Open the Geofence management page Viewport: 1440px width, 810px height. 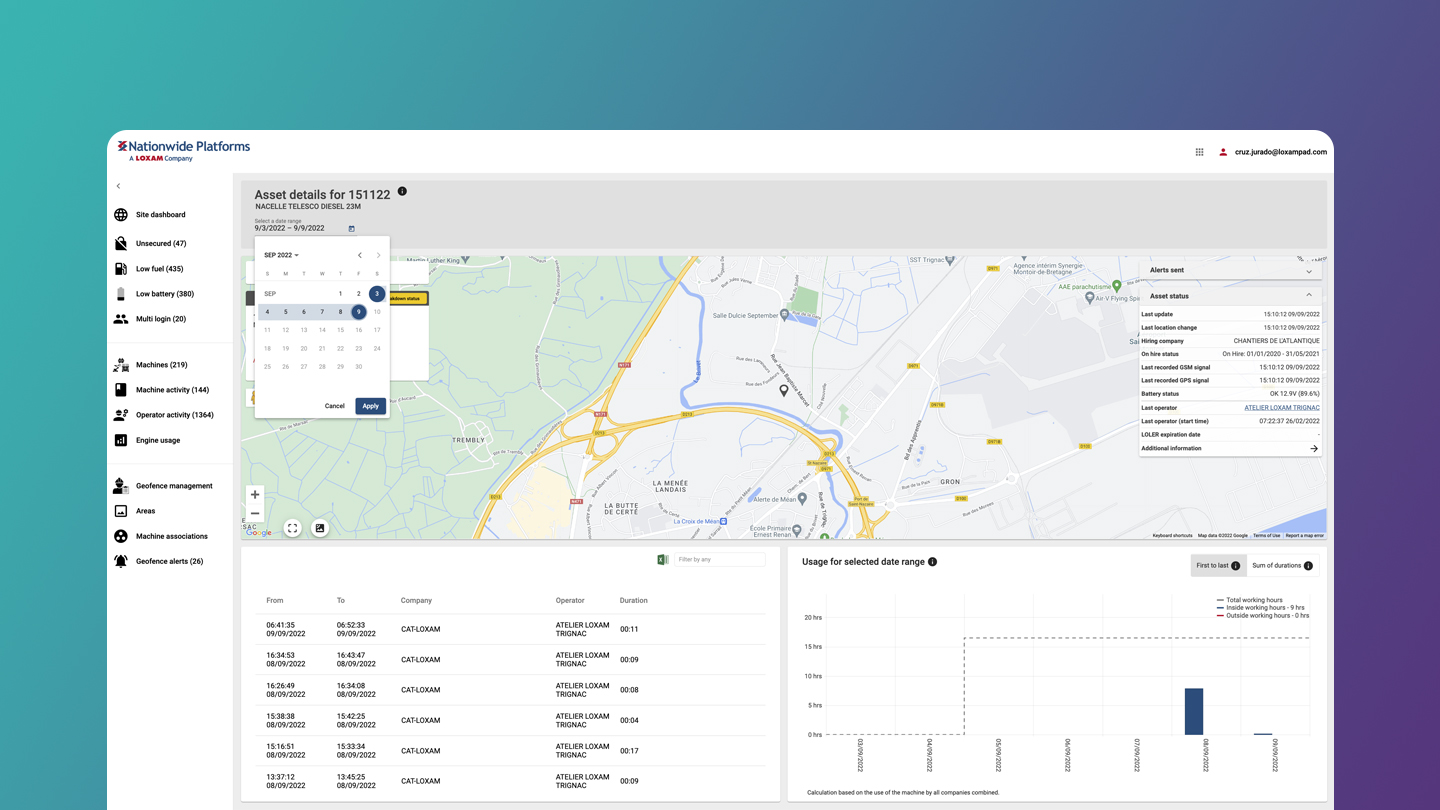[174, 486]
